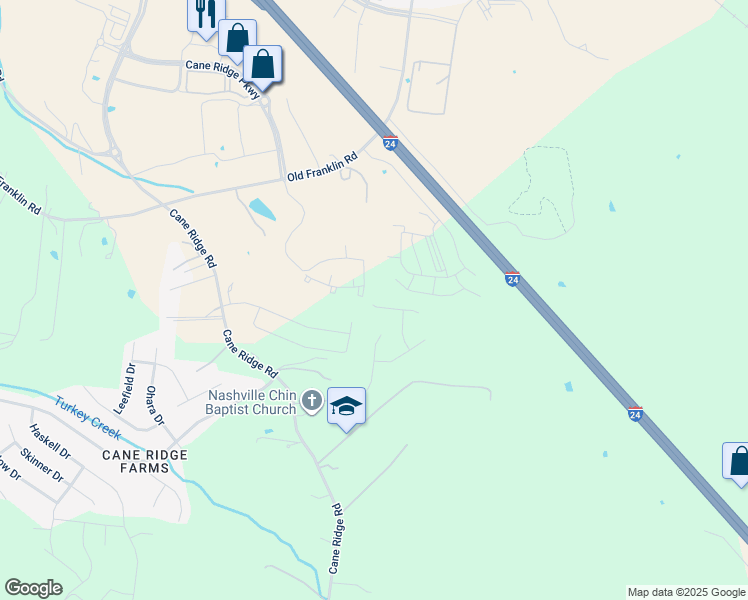
Task: Click the I-24 shield near Old Franklin Rd
Action: coord(390,143)
